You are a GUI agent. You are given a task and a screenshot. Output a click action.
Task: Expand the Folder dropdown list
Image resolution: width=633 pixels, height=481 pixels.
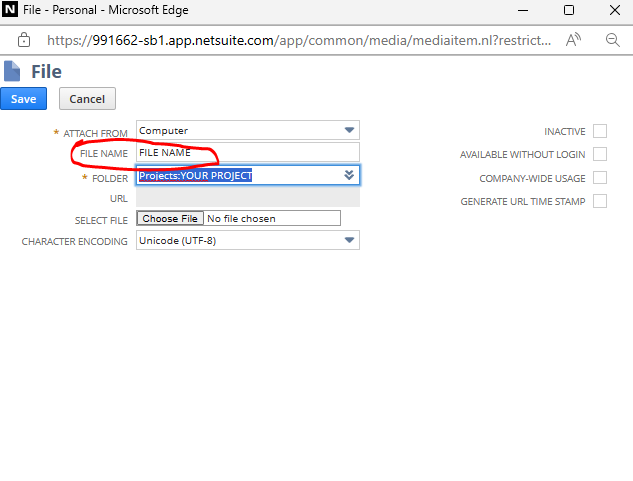[349, 175]
